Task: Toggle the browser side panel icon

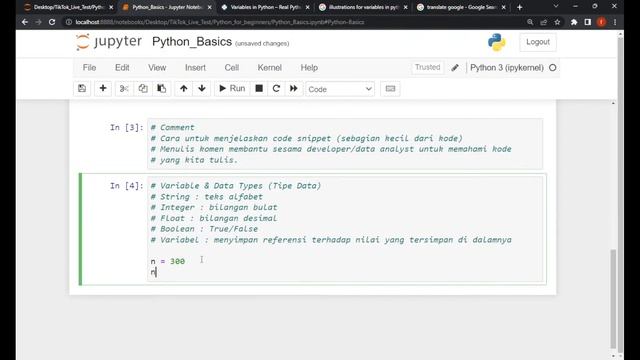Action: click(x=588, y=22)
